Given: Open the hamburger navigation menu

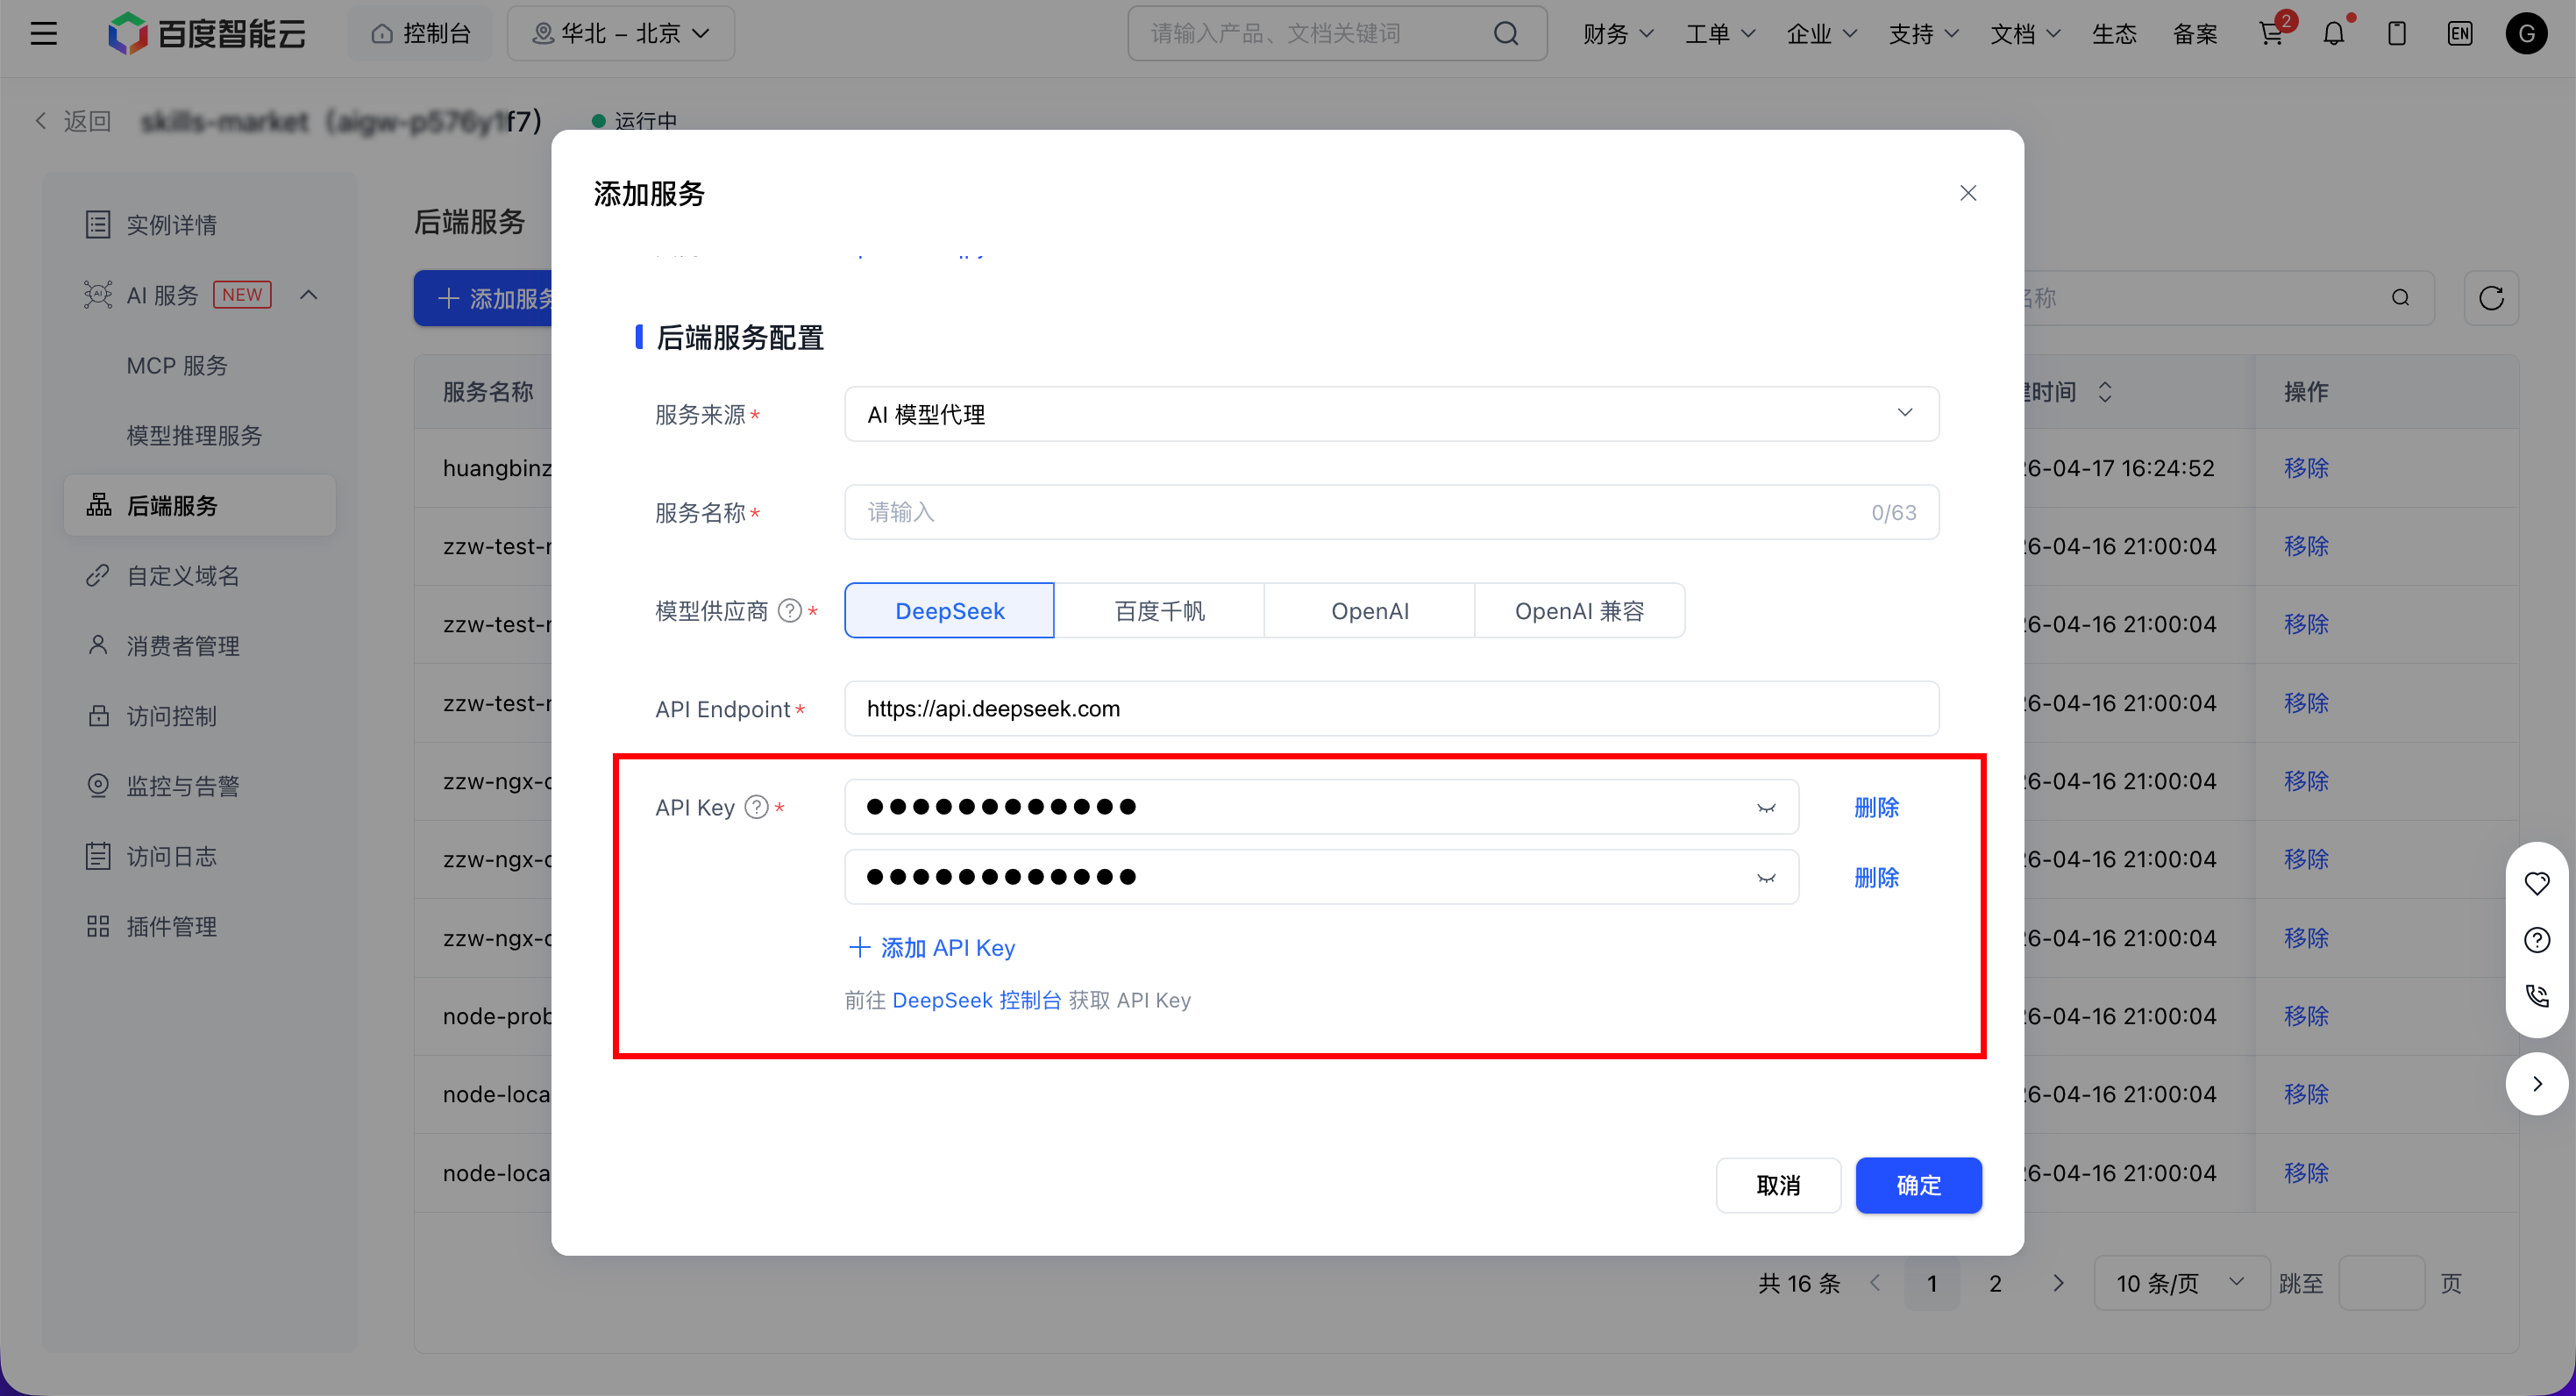Looking at the screenshot, I should tap(44, 34).
